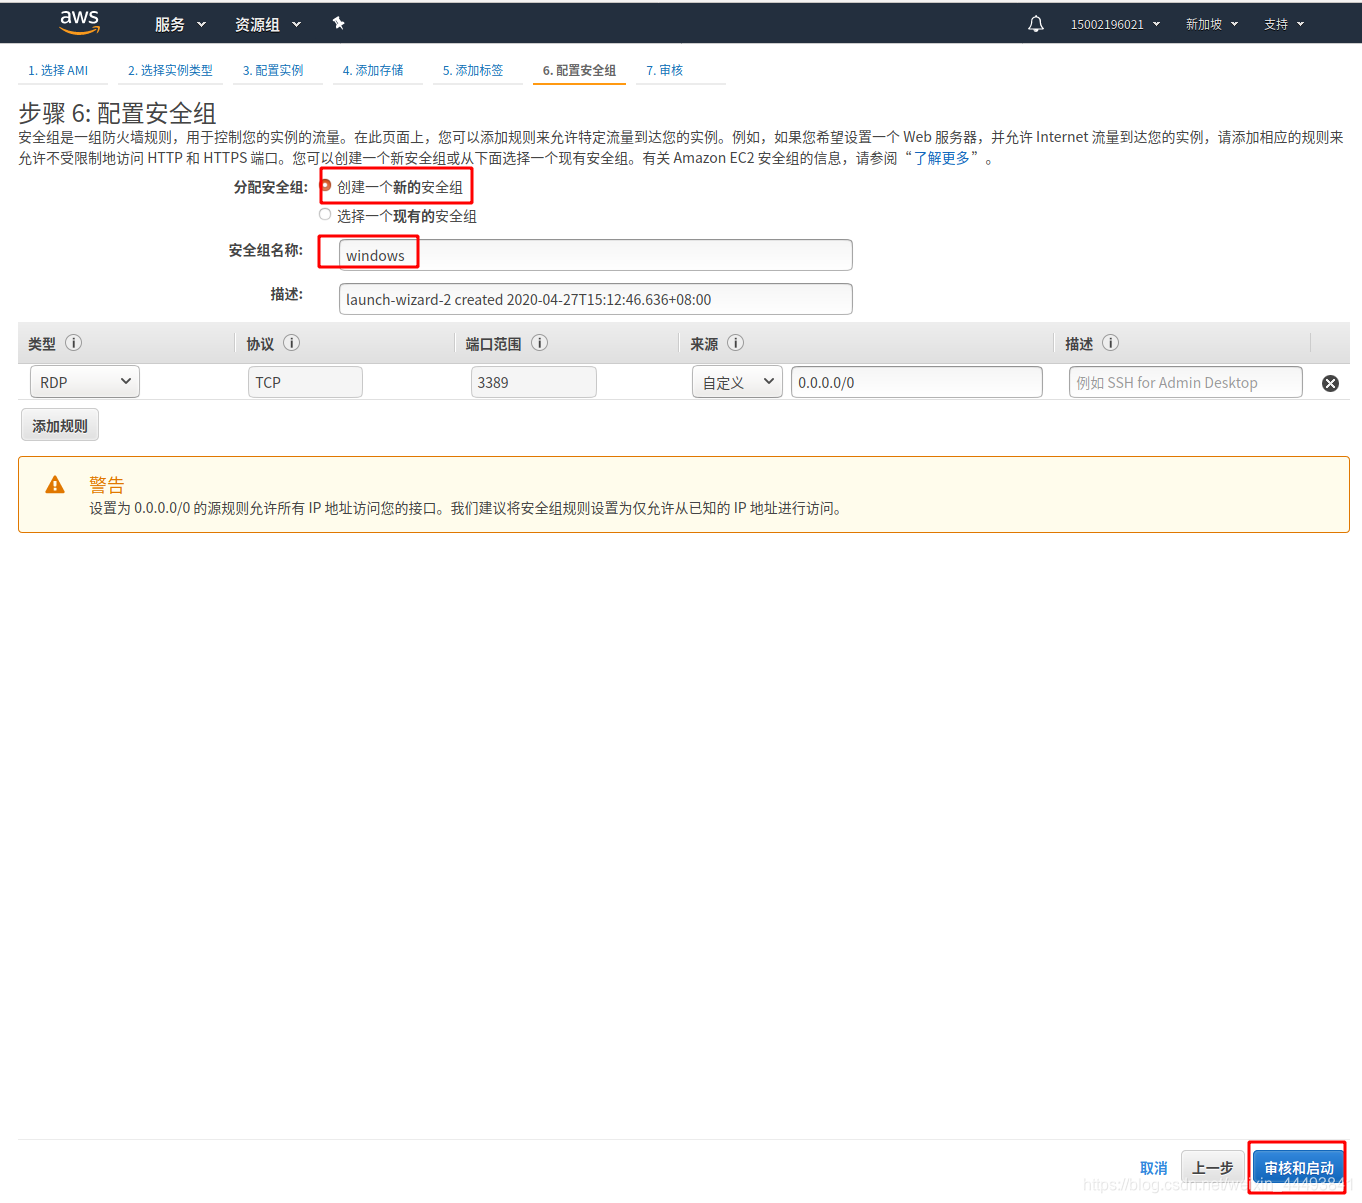Click the 审核和启动 review and launch button
This screenshot has height=1203, width=1362.
pyautogui.click(x=1299, y=1168)
